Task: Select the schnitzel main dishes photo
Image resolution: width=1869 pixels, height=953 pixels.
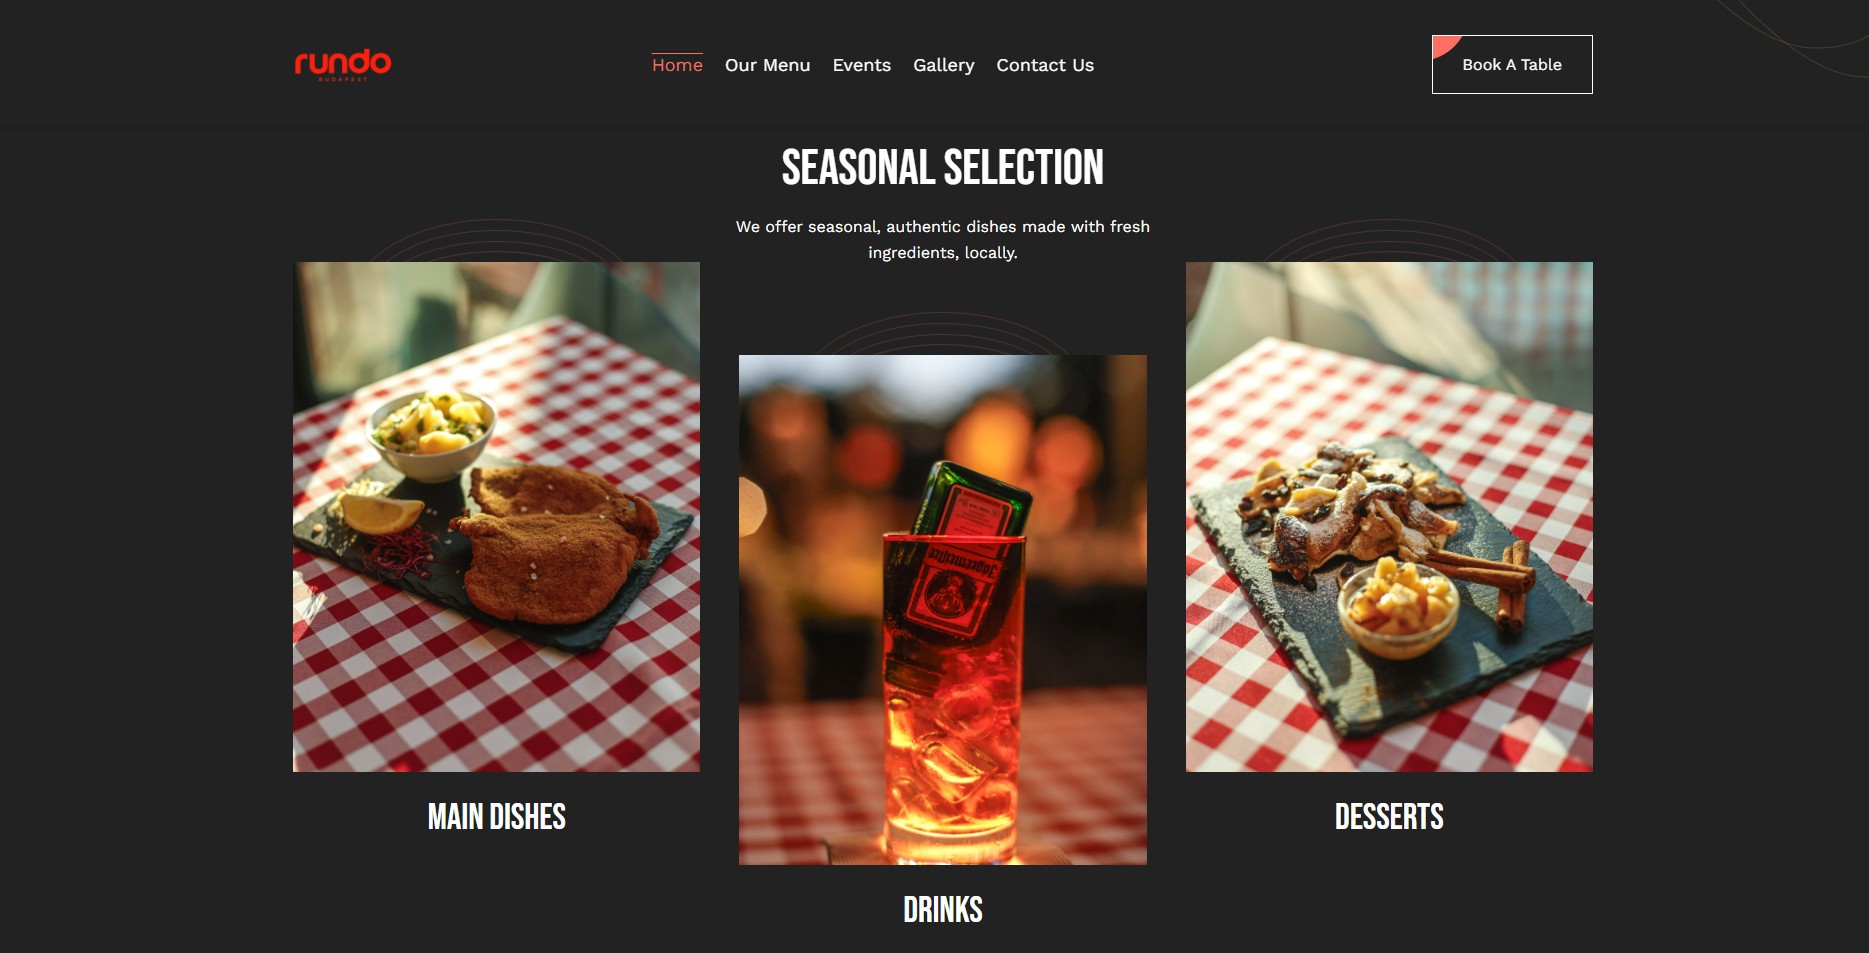Action: pyautogui.click(x=496, y=517)
